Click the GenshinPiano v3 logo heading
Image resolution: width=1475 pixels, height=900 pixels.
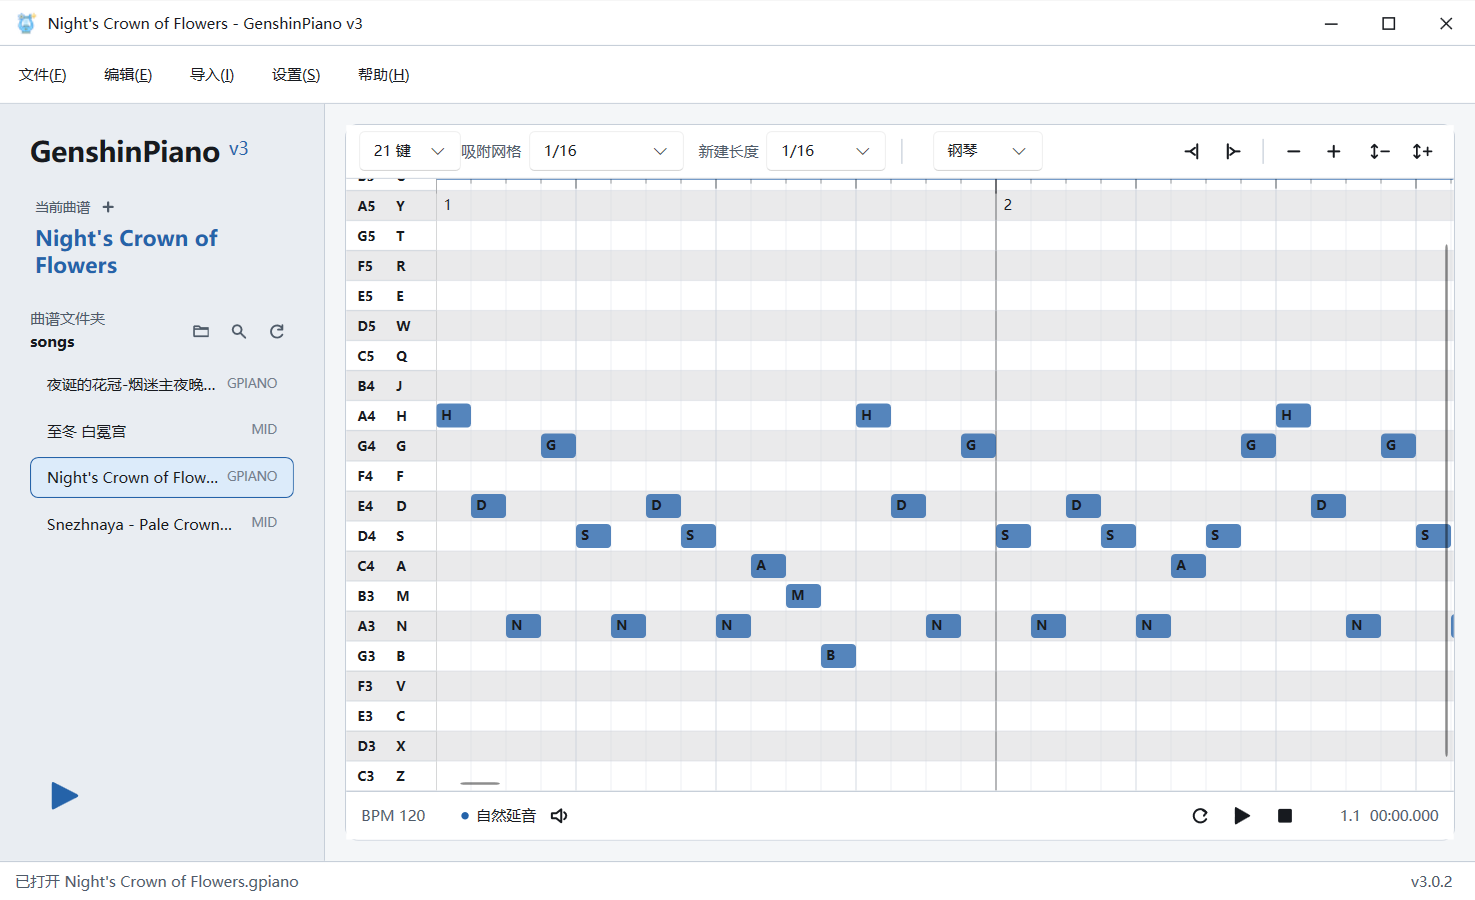139,151
